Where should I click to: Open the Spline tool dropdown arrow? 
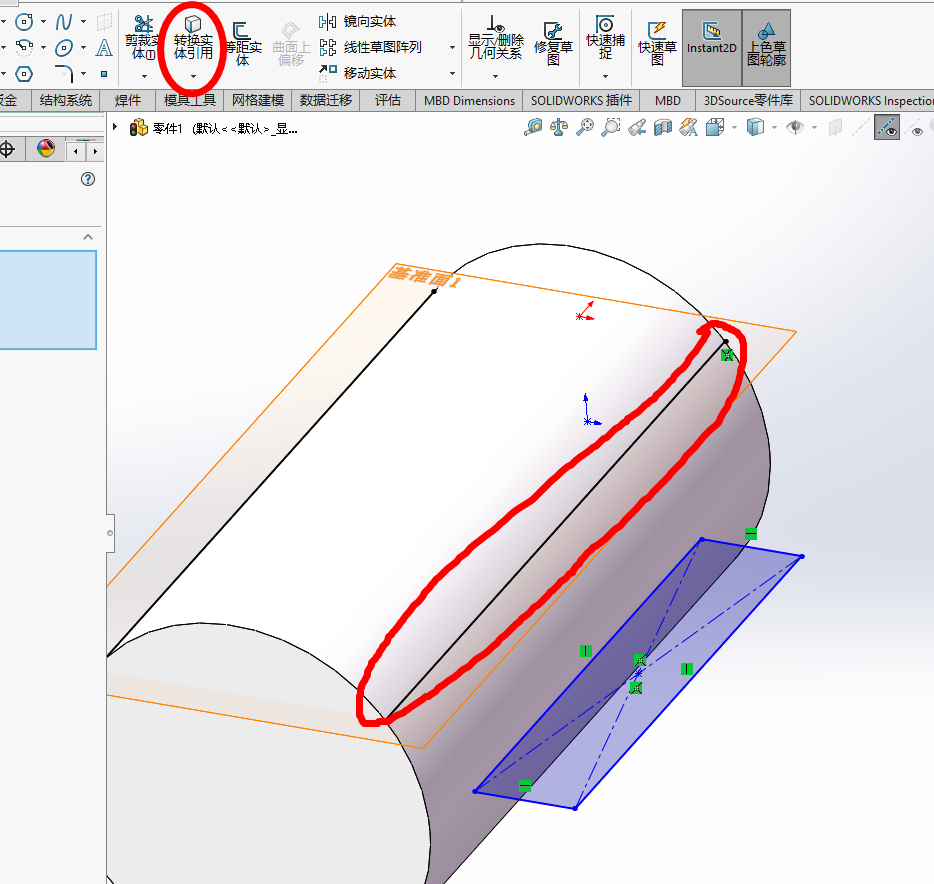(83, 22)
